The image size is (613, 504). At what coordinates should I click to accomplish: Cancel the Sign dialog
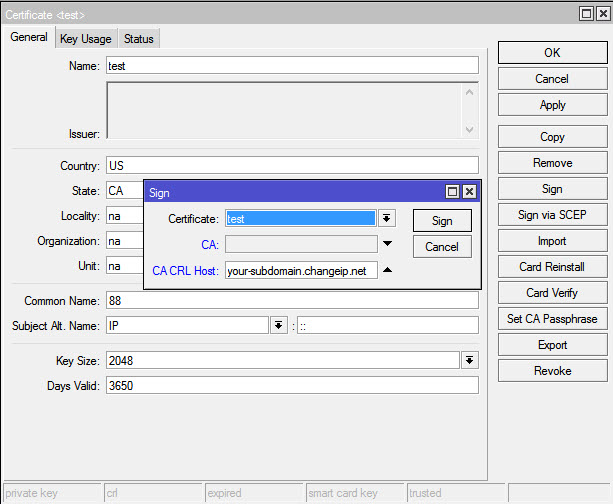coord(442,247)
